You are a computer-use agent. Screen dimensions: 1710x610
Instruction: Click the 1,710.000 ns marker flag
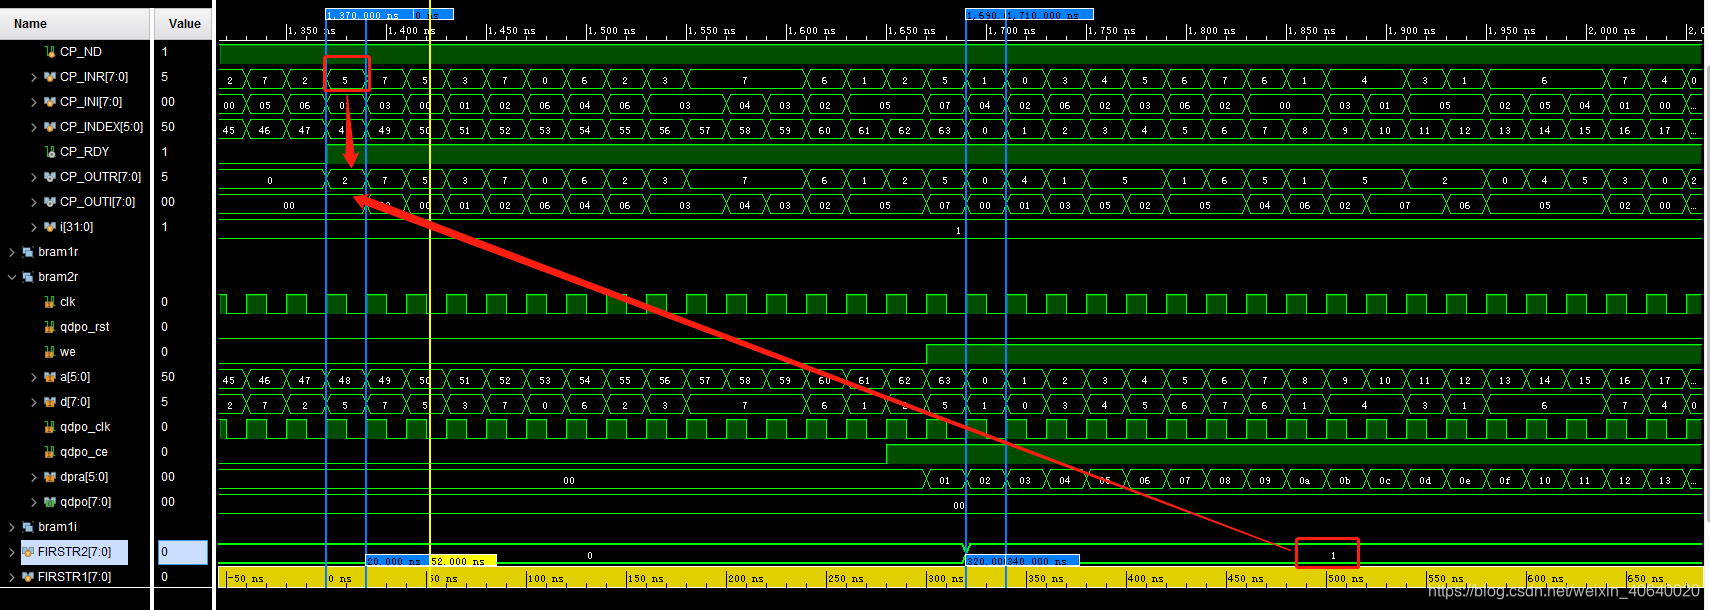tap(1049, 15)
